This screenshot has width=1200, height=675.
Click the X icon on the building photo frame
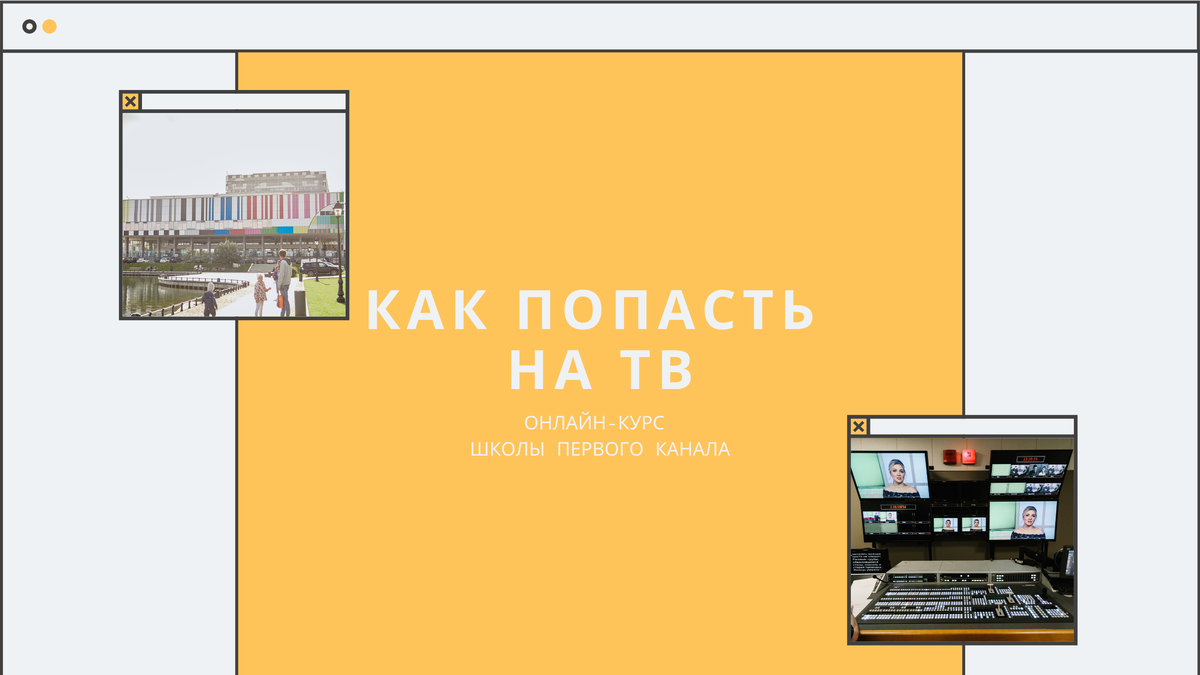click(x=131, y=101)
